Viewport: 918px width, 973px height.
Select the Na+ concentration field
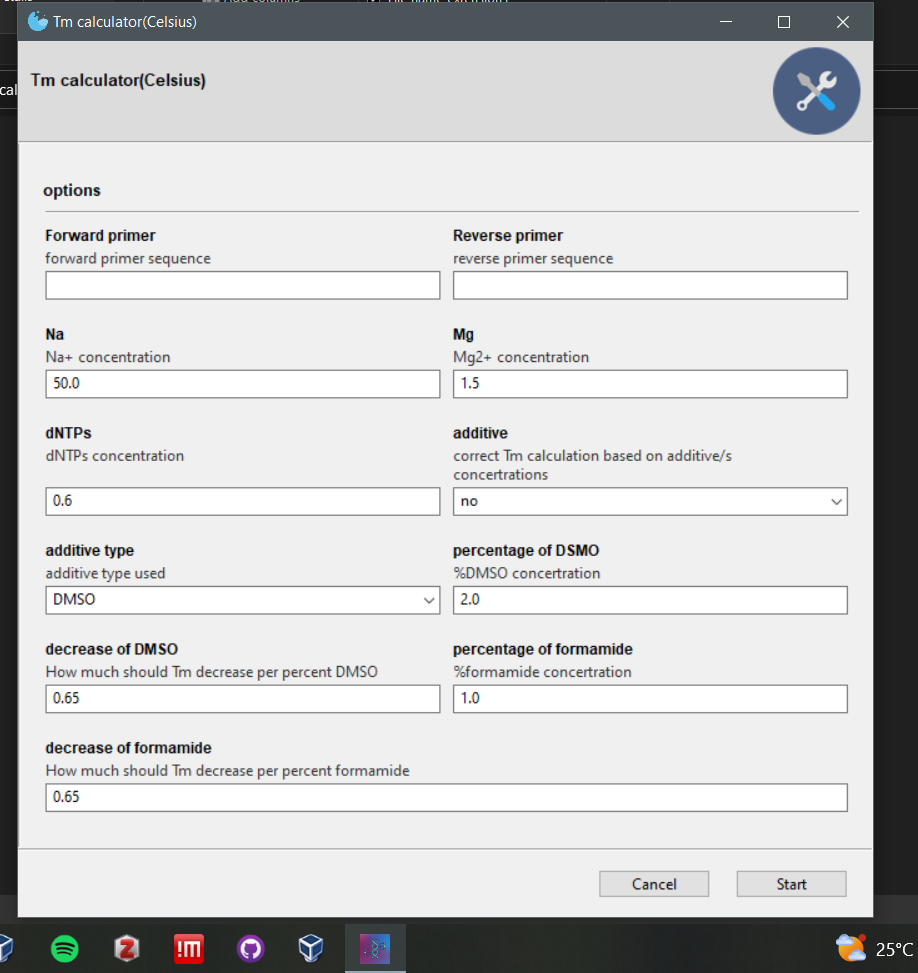[x=242, y=383]
